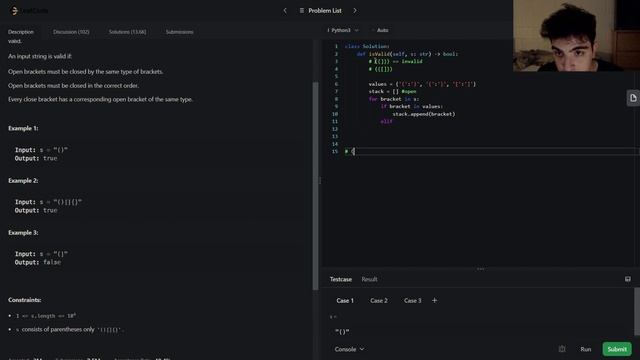640x360 pixels.
Task: Click the drag handle above Testcase panel
Action: pyautogui.click(x=480, y=269)
